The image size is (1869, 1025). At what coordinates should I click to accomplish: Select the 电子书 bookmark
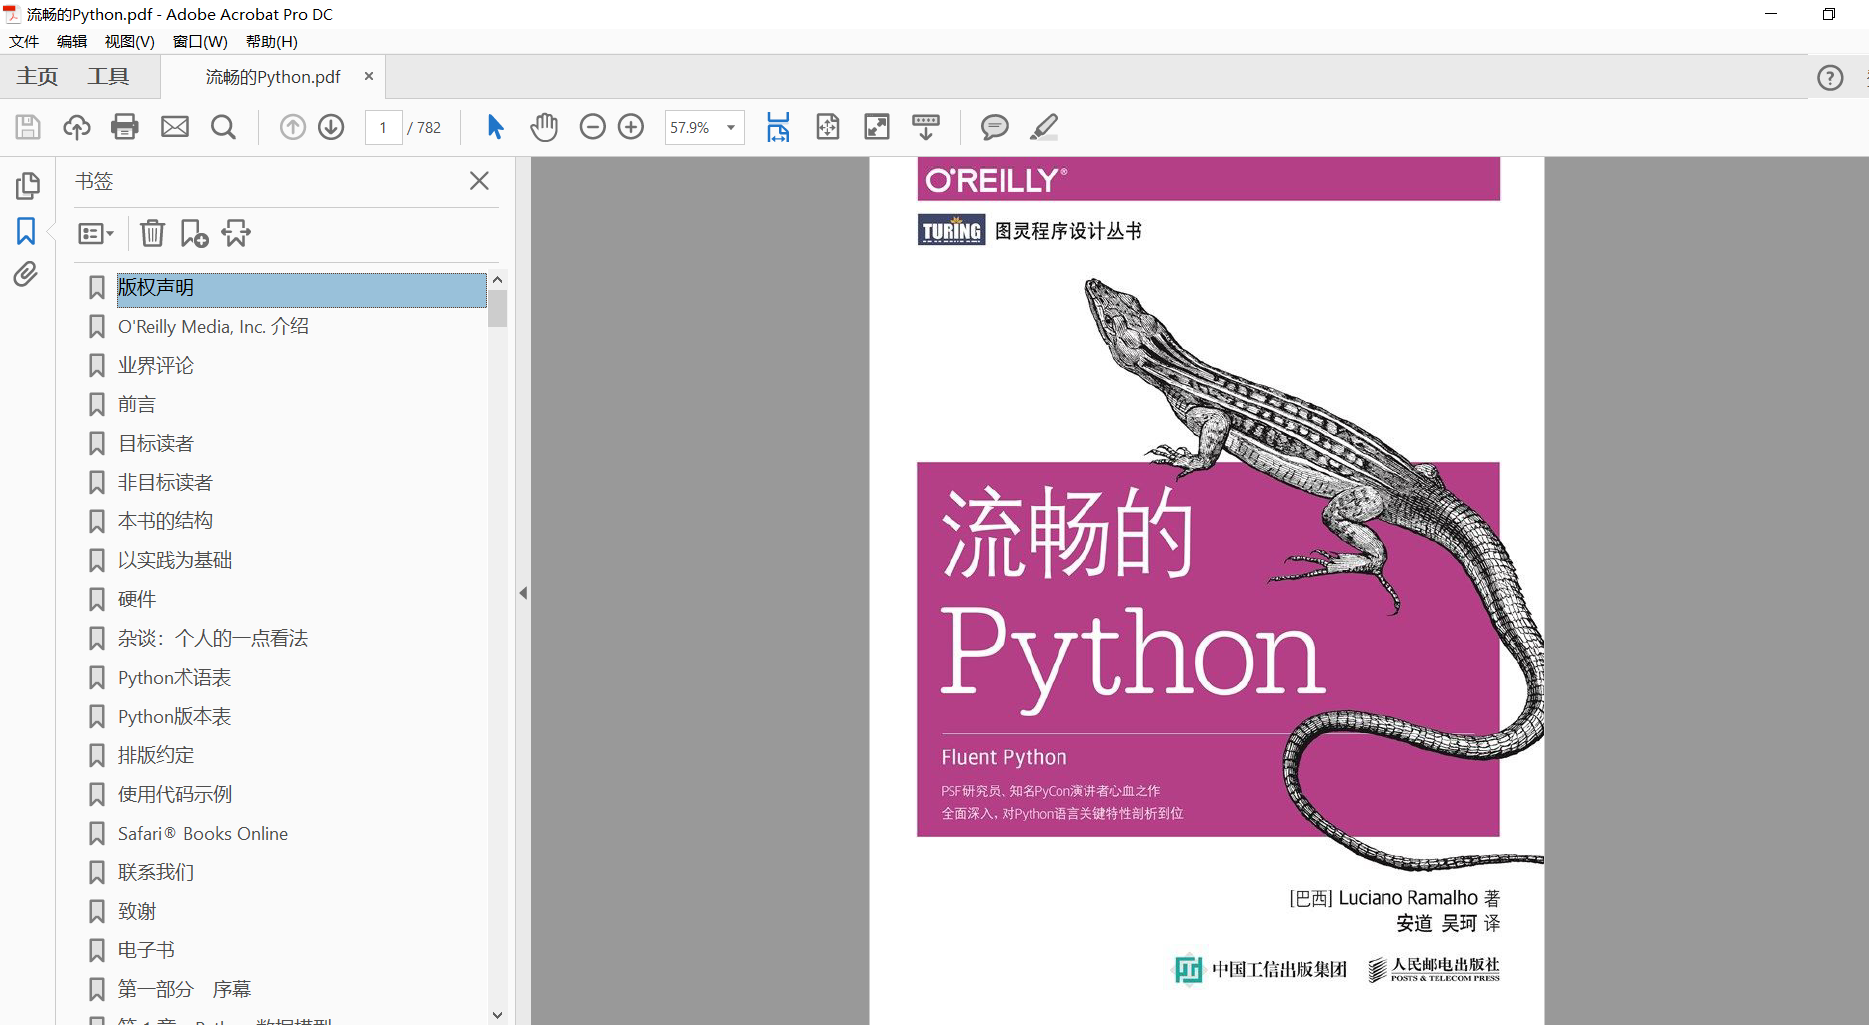[146, 951]
